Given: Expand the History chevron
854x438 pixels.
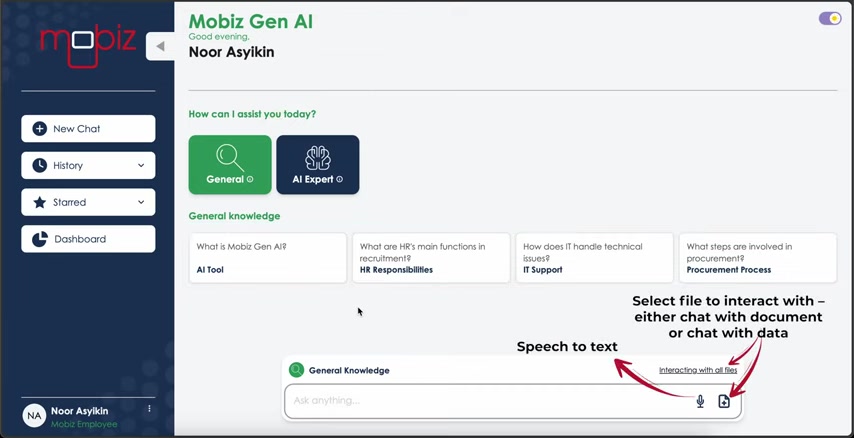Looking at the screenshot, I should click(x=141, y=166).
